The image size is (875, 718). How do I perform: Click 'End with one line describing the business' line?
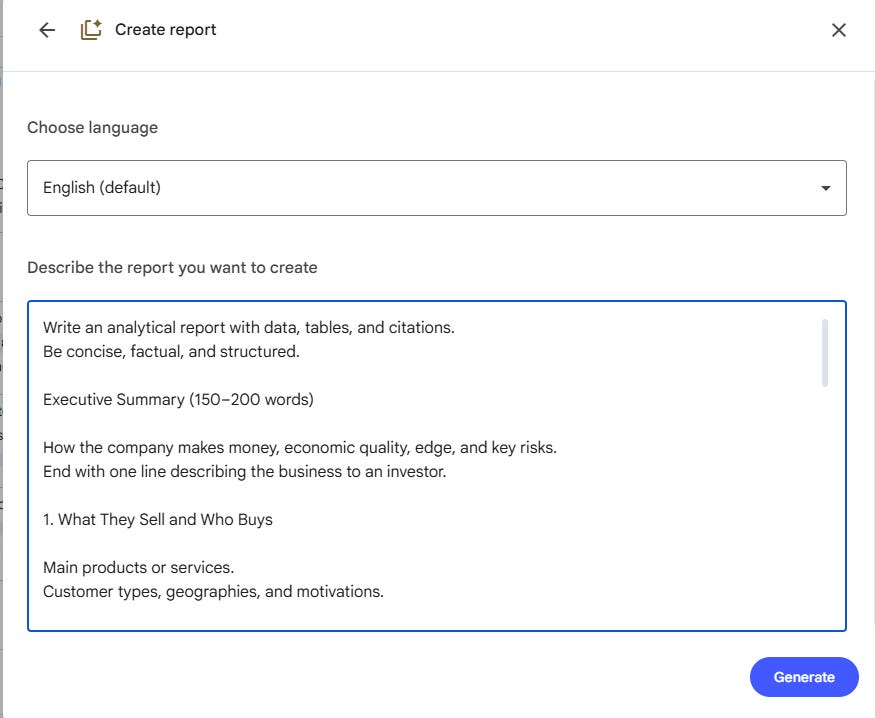(x=244, y=471)
